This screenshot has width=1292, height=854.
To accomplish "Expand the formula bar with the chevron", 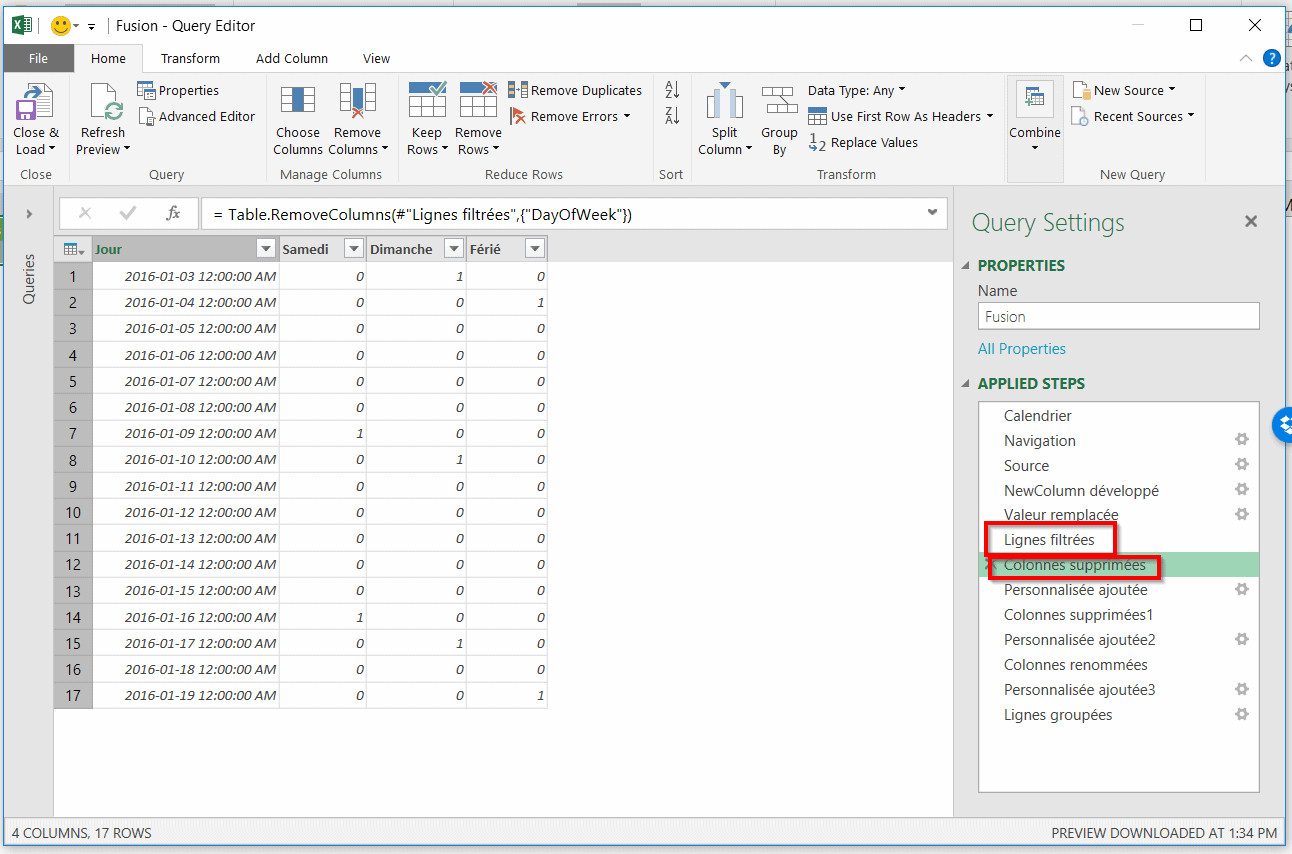I will click(932, 213).
